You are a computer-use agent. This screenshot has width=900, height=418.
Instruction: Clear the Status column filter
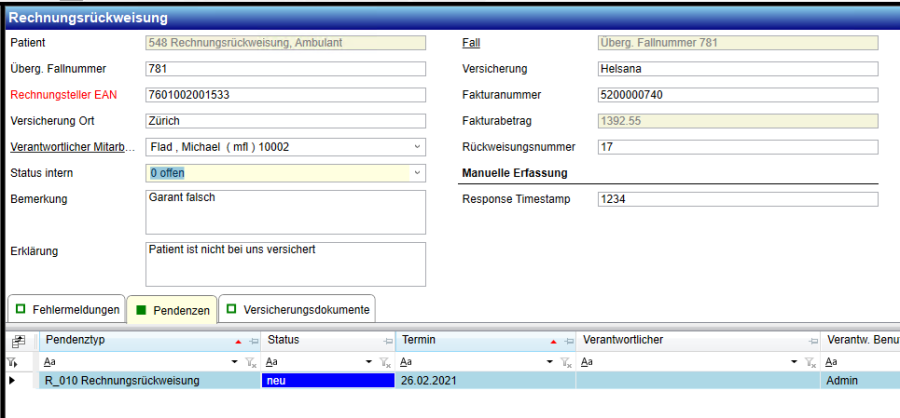[x=385, y=362]
